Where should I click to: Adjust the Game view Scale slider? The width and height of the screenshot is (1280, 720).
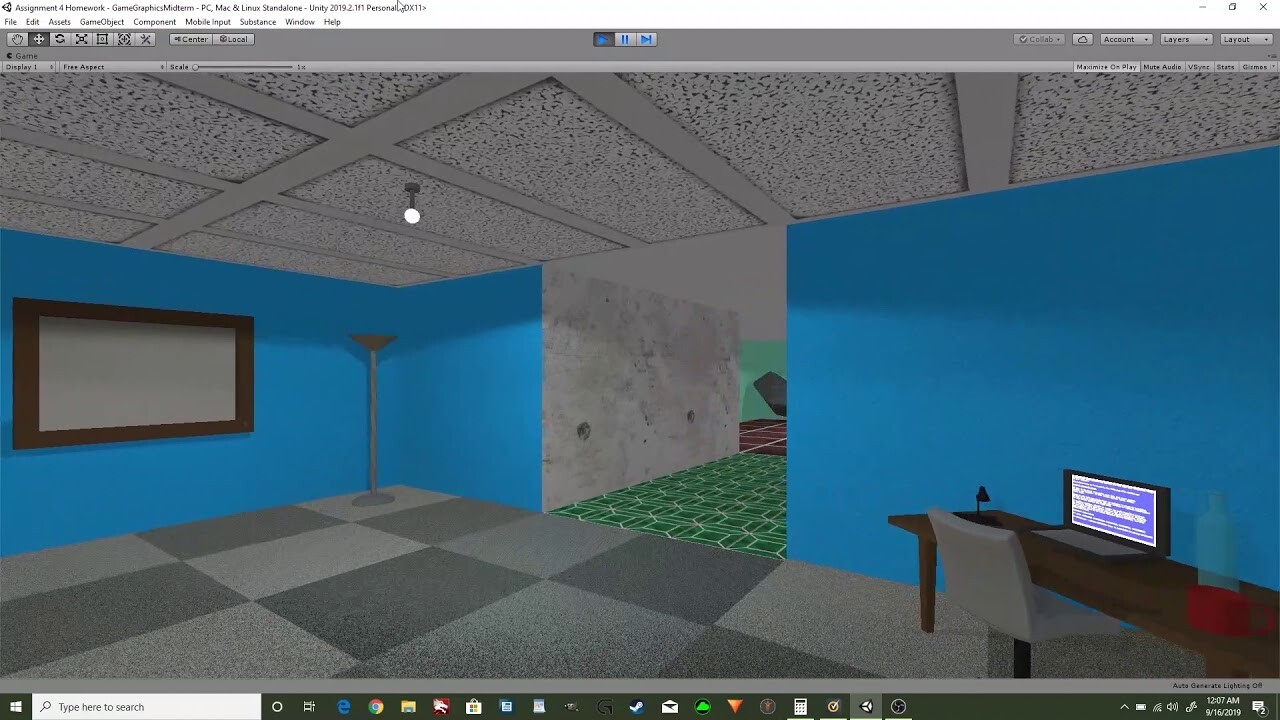point(244,67)
